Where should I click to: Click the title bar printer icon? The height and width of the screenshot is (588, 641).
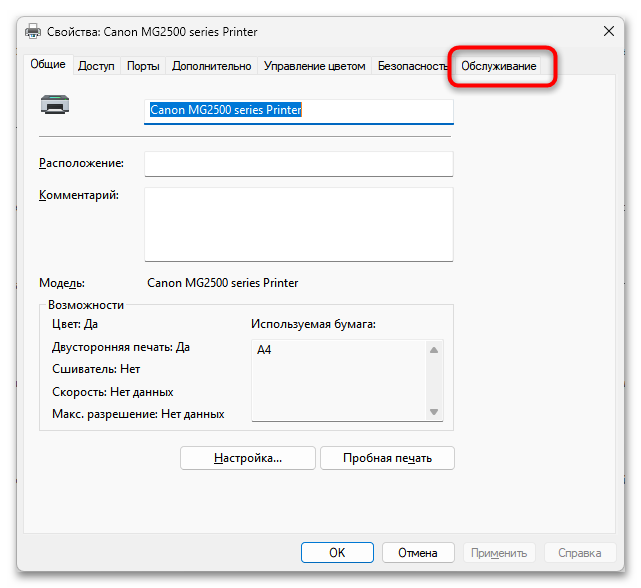33,31
